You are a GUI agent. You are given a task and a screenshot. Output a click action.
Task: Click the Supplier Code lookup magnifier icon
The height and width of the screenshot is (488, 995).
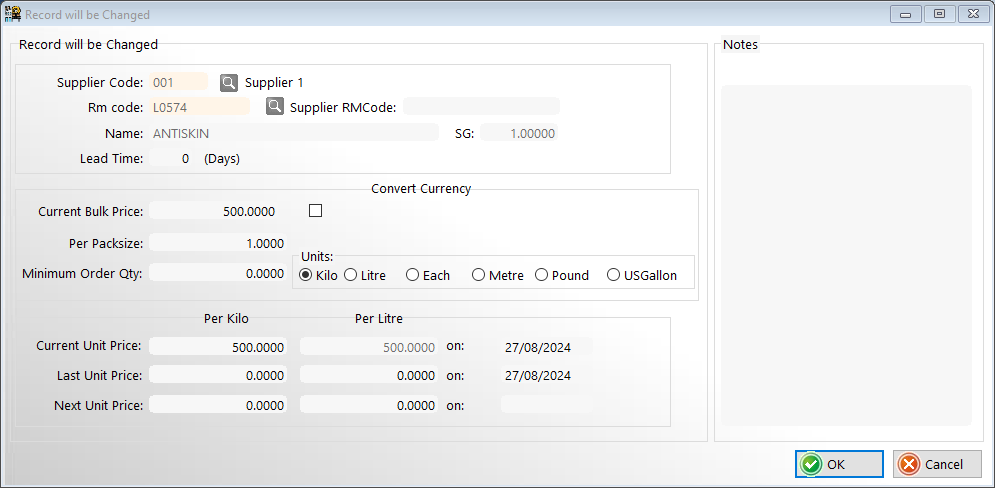[229, 82]
